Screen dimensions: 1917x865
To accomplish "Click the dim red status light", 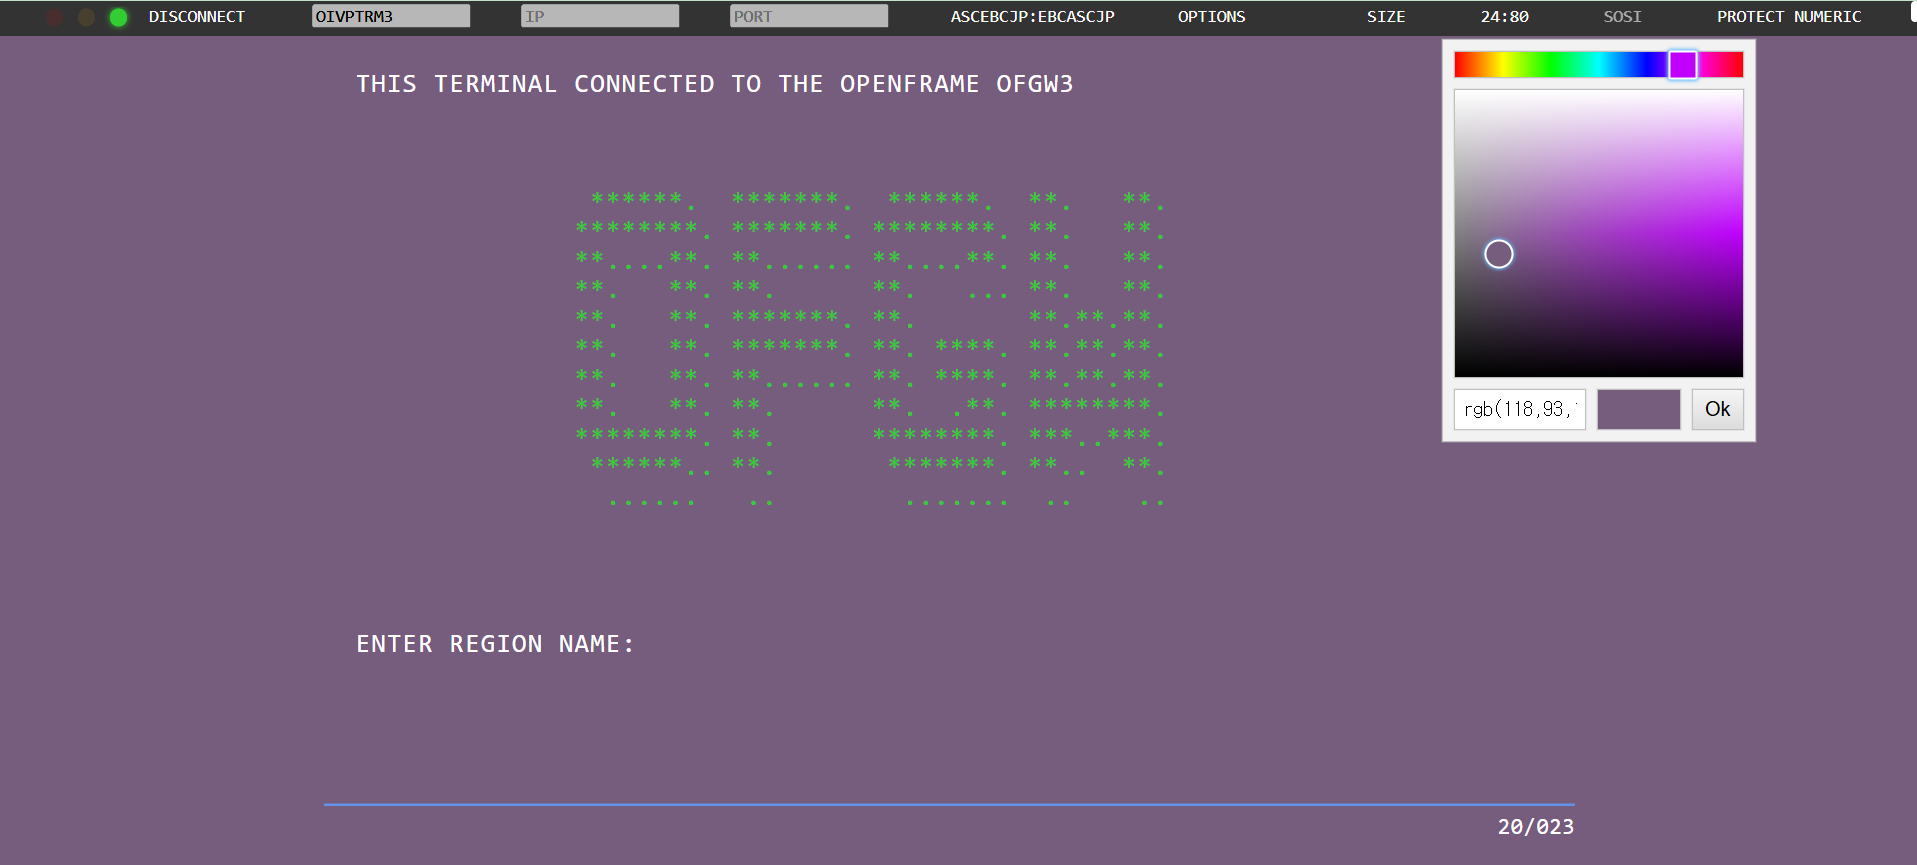I will point(55,17).
